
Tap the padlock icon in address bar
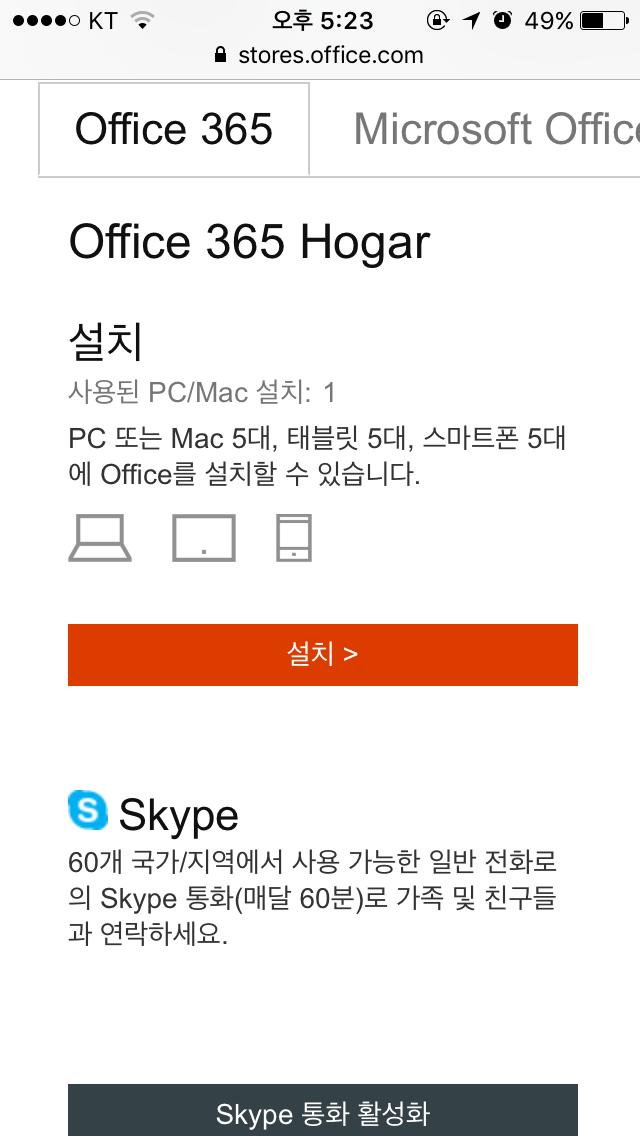coord(221,55)
